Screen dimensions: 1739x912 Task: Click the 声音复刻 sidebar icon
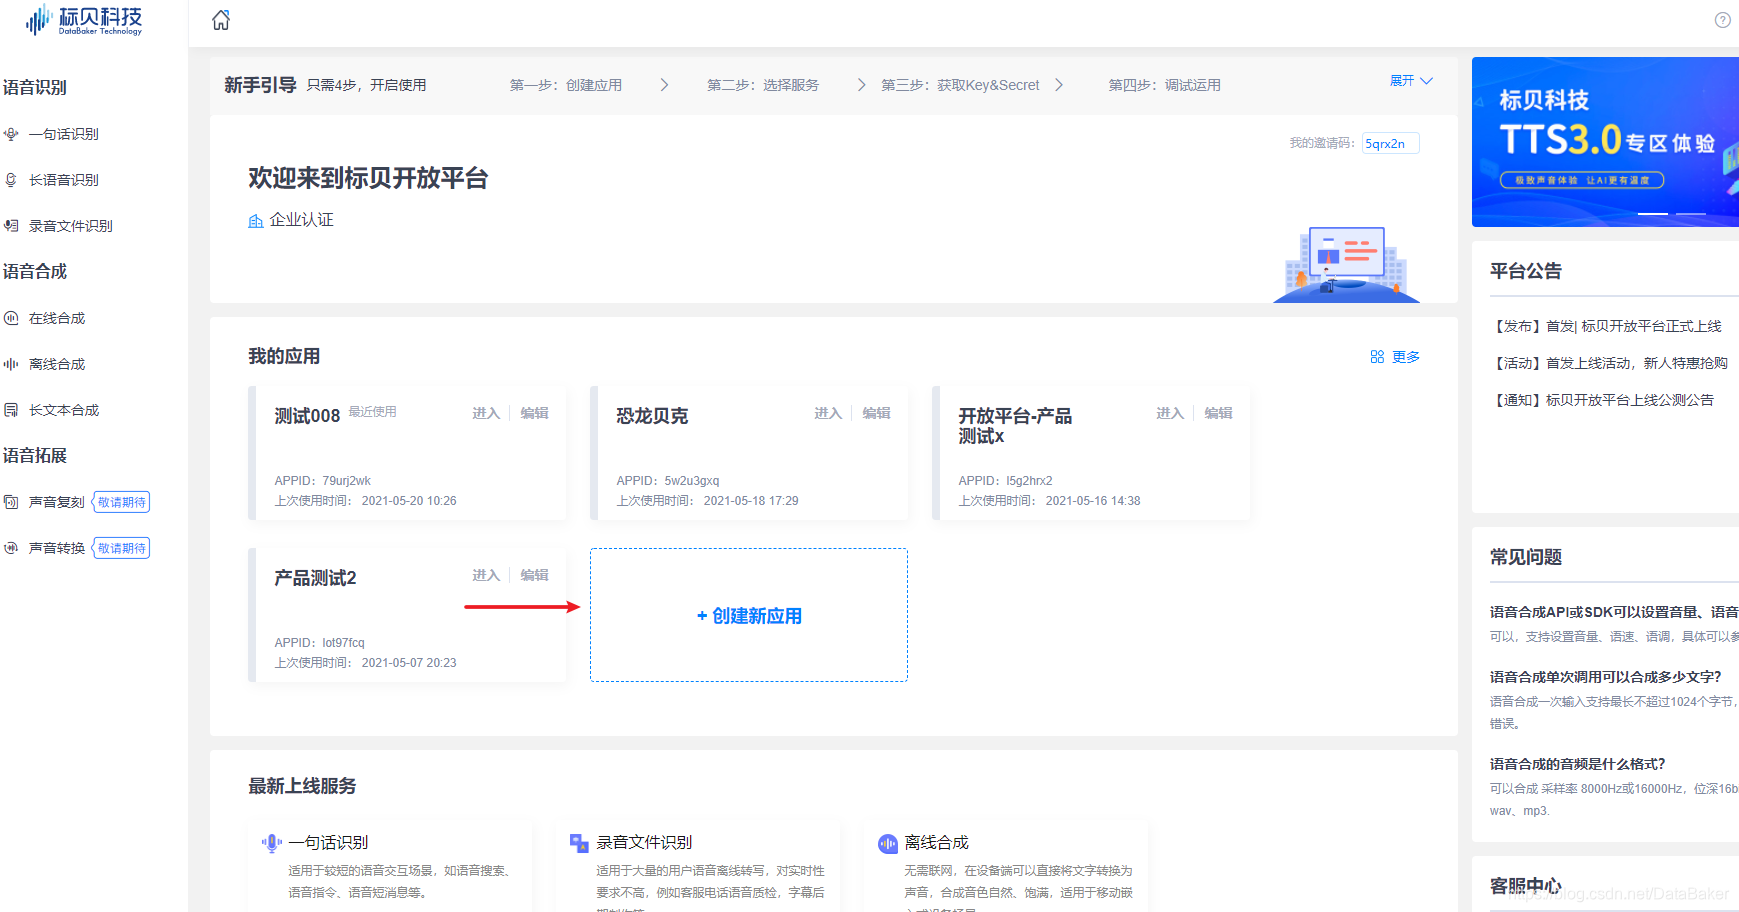click(x=11, y=502)
